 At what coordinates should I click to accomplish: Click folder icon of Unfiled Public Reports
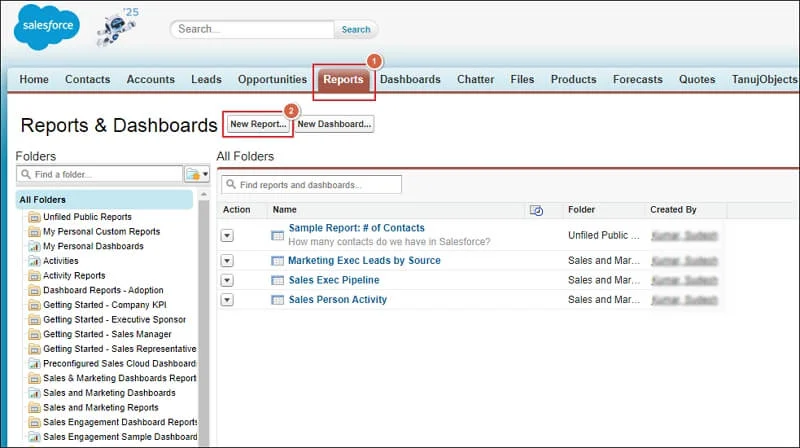(34, 217)
